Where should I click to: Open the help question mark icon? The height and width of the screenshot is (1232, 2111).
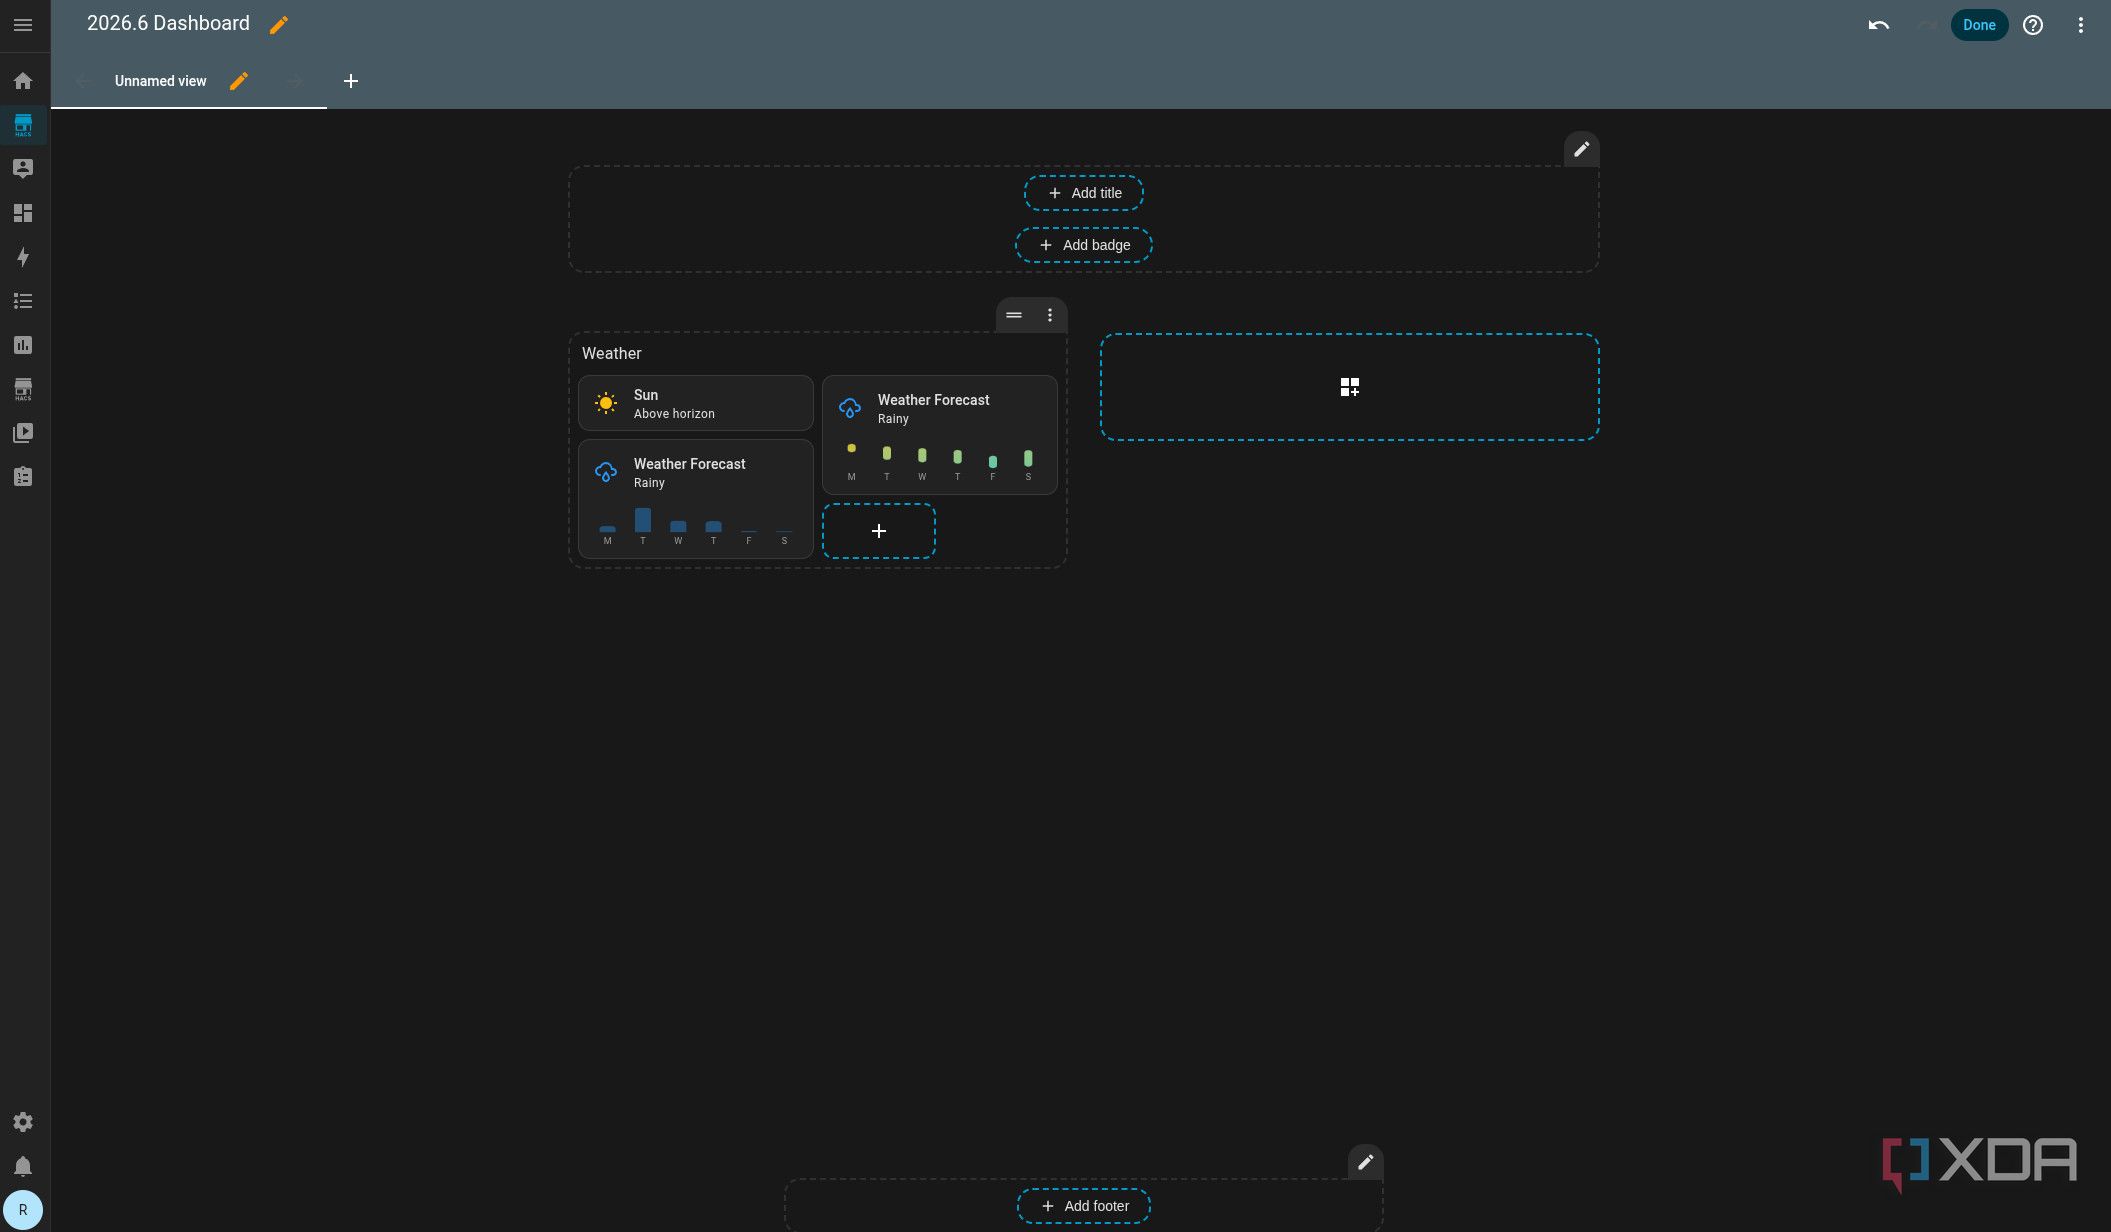(x=2033, y=25)
